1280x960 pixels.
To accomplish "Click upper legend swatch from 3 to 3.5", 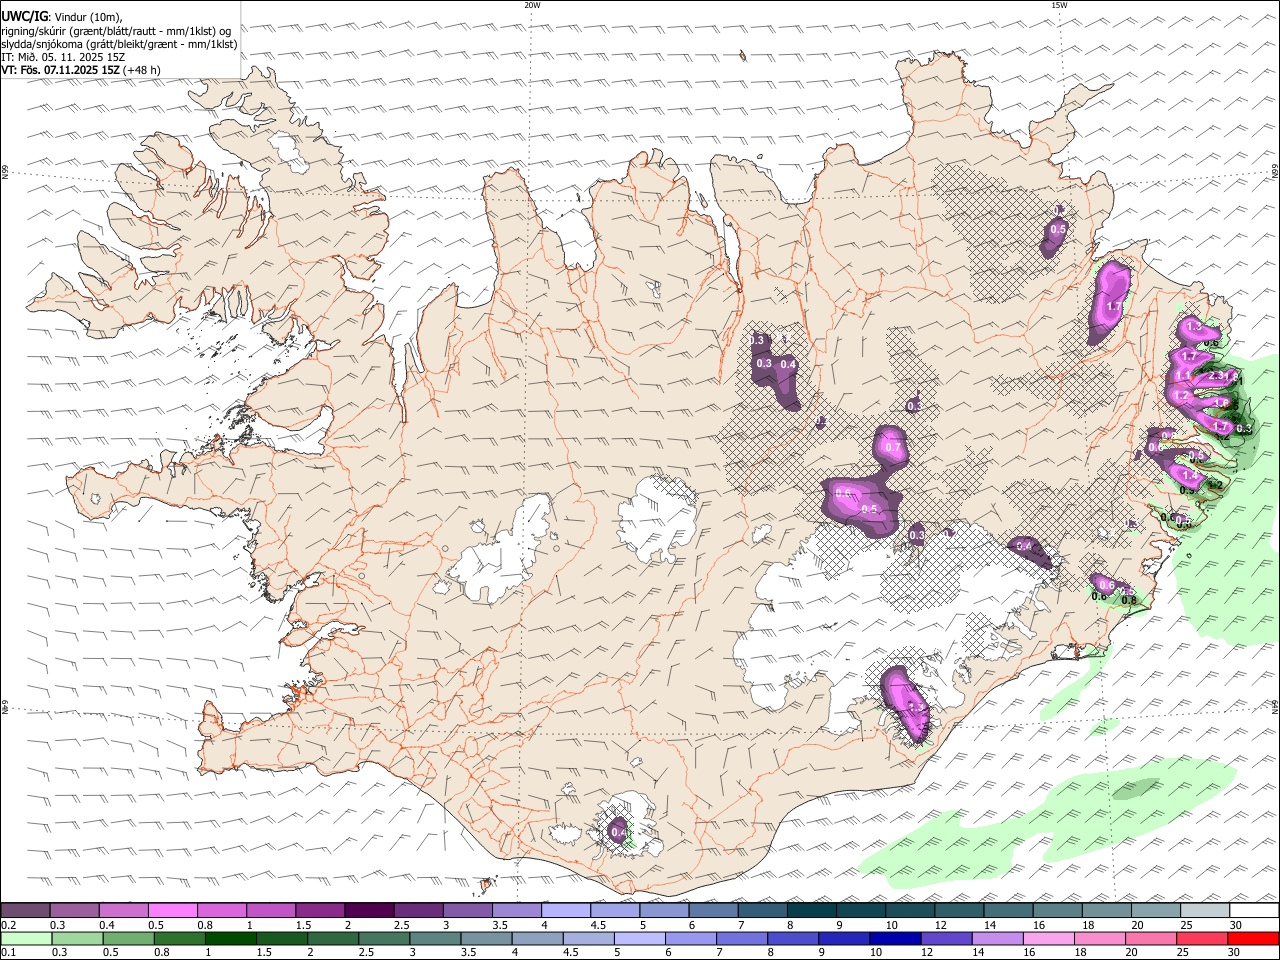I will [467, 911].
